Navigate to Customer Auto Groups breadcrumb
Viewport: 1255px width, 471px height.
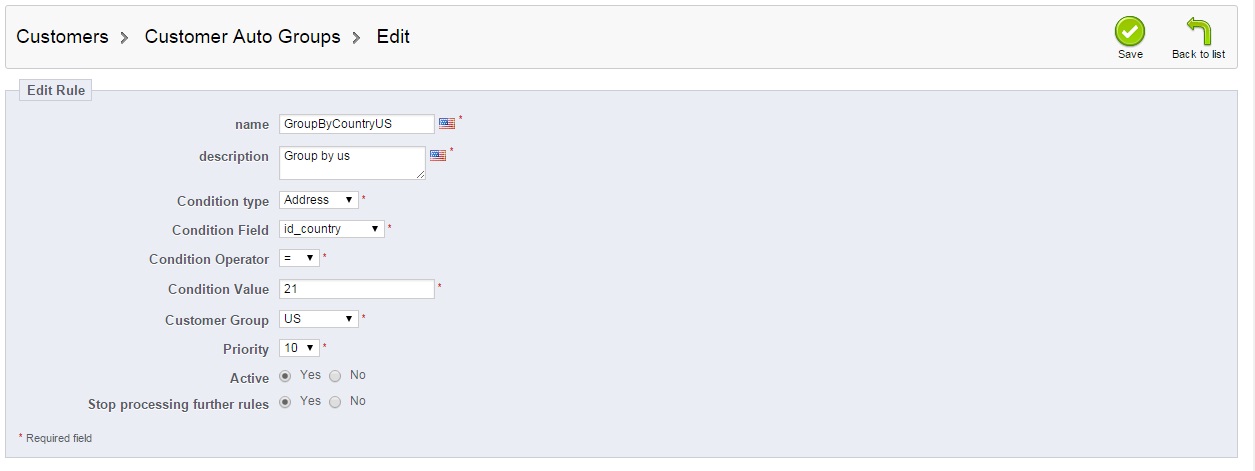(x=242, y=37)
